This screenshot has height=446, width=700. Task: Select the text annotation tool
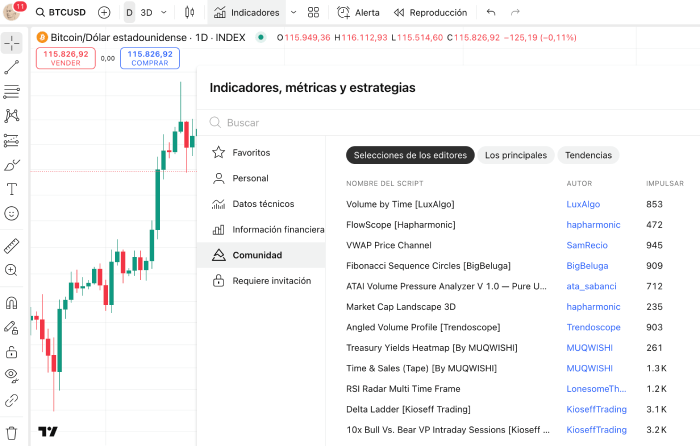point(12,189)
